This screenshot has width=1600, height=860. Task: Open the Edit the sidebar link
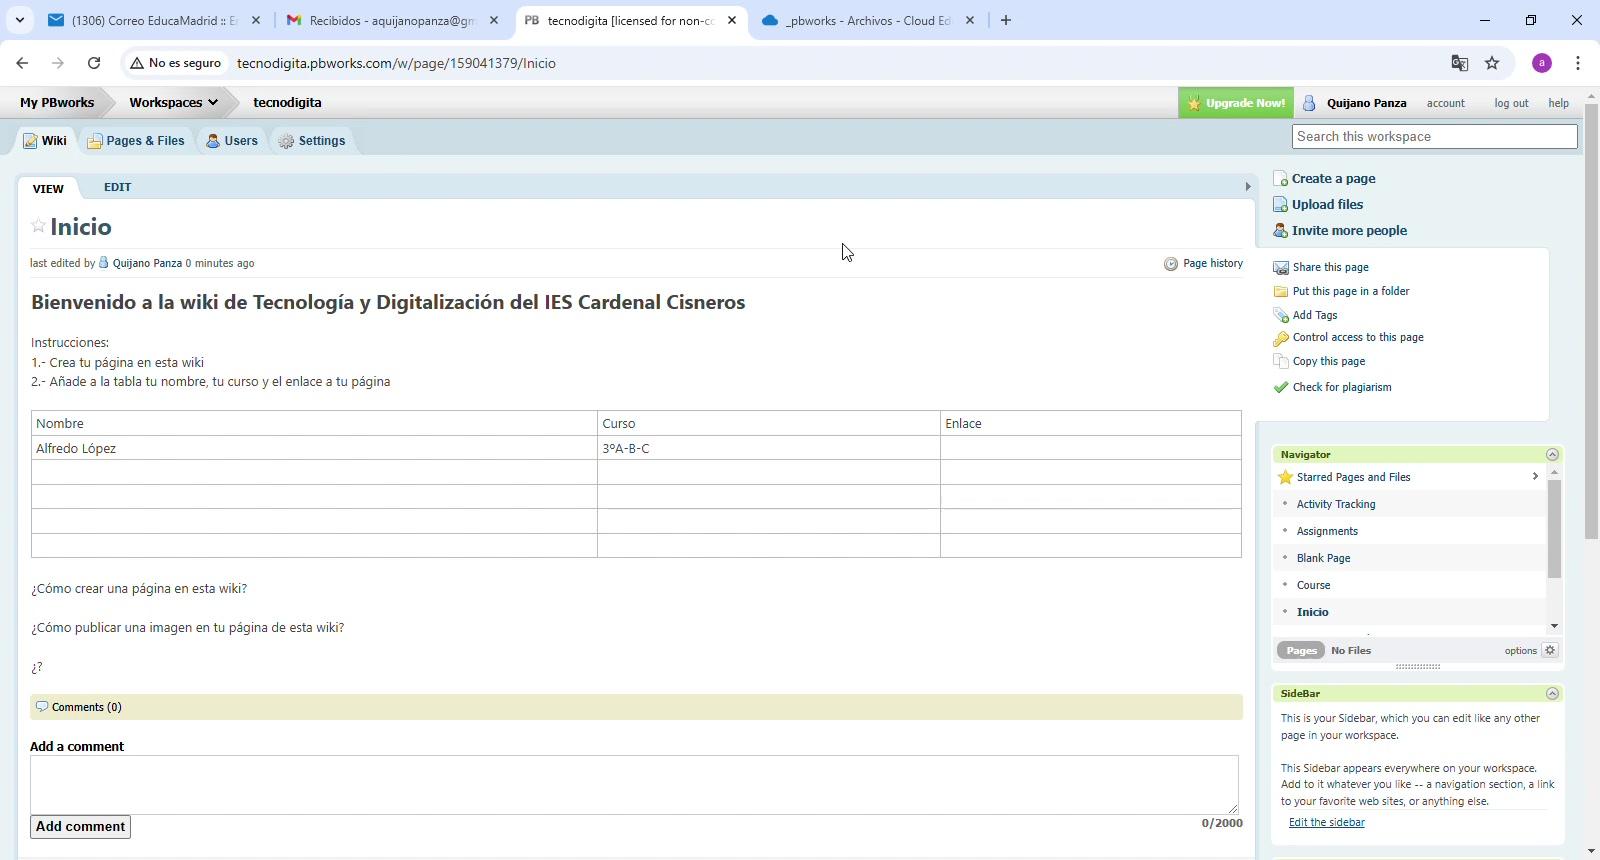1327,823
